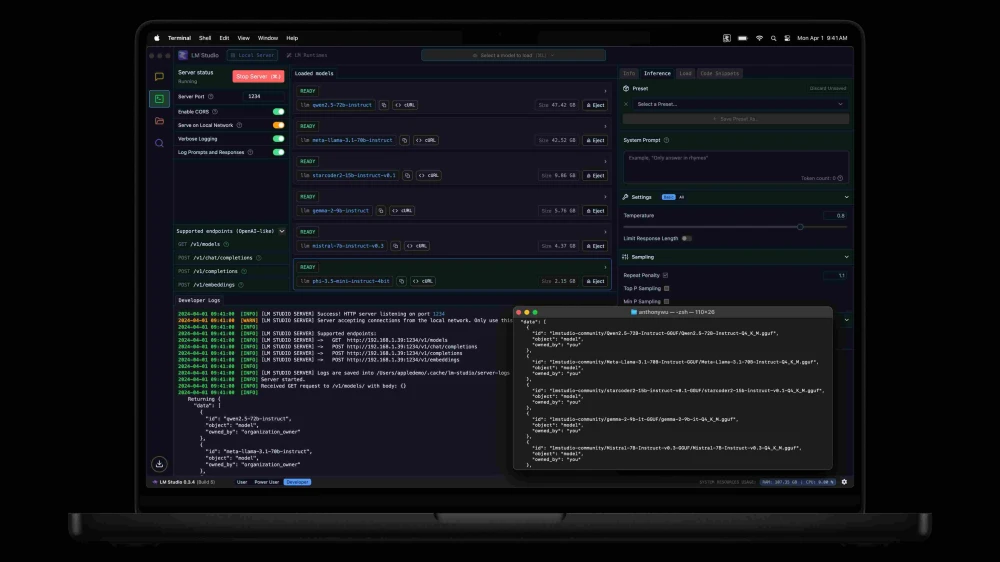
Task: Open the Downloads icon at sidebar bottom
Action: click(x=159, y=464)
